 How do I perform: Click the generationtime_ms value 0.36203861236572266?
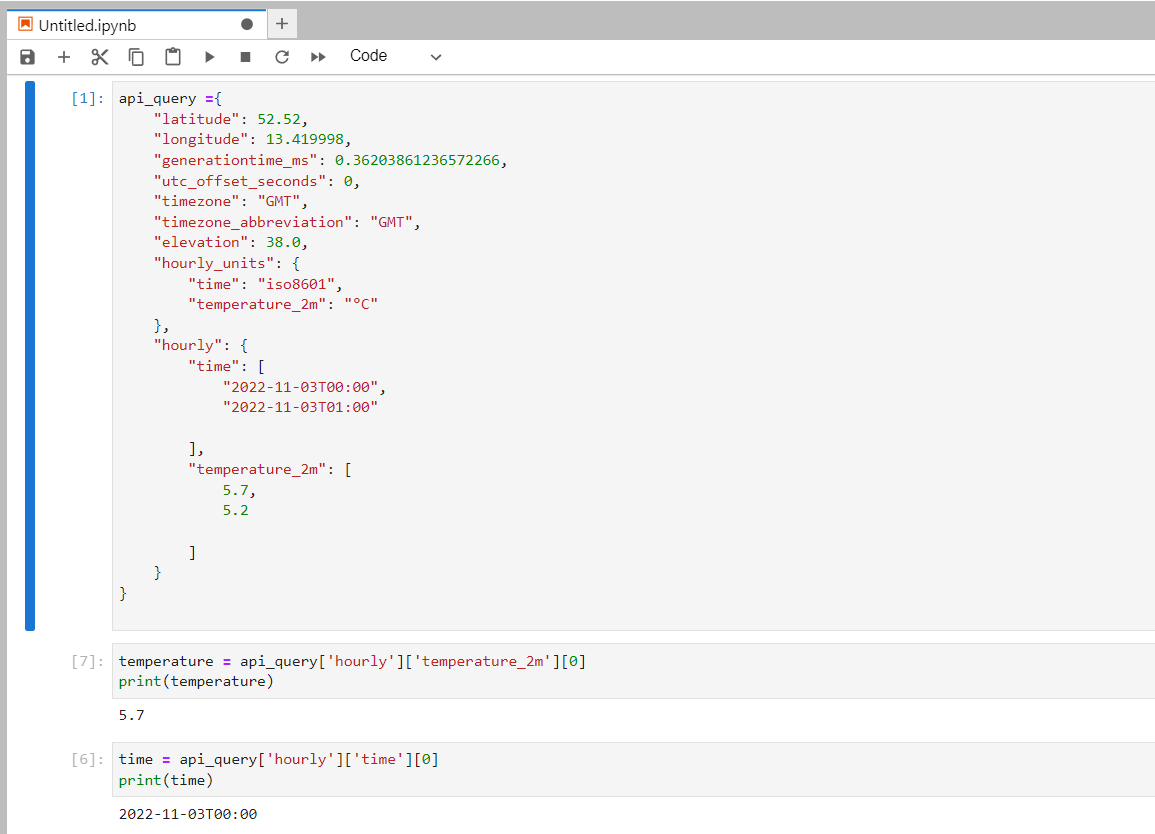(x=417, y=160)
